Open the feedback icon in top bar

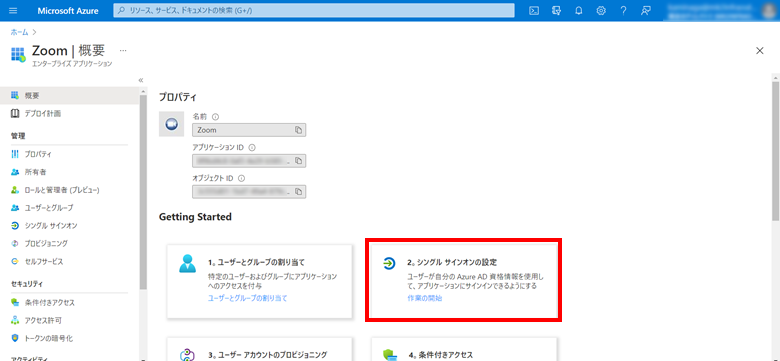pyautogui.click(x=646, y=10)
